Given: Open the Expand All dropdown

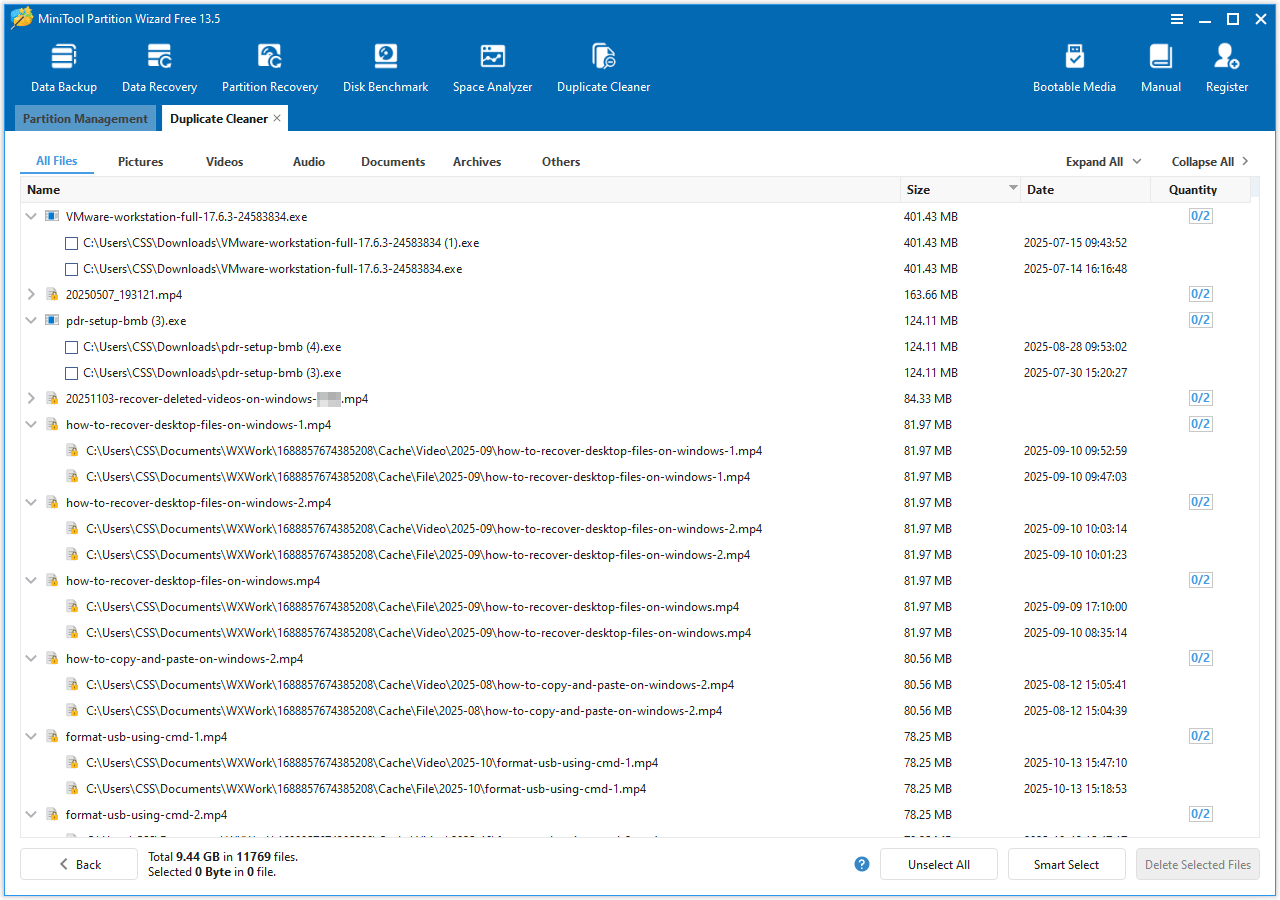Looking at the screenshot, I should coord(1103,162).
